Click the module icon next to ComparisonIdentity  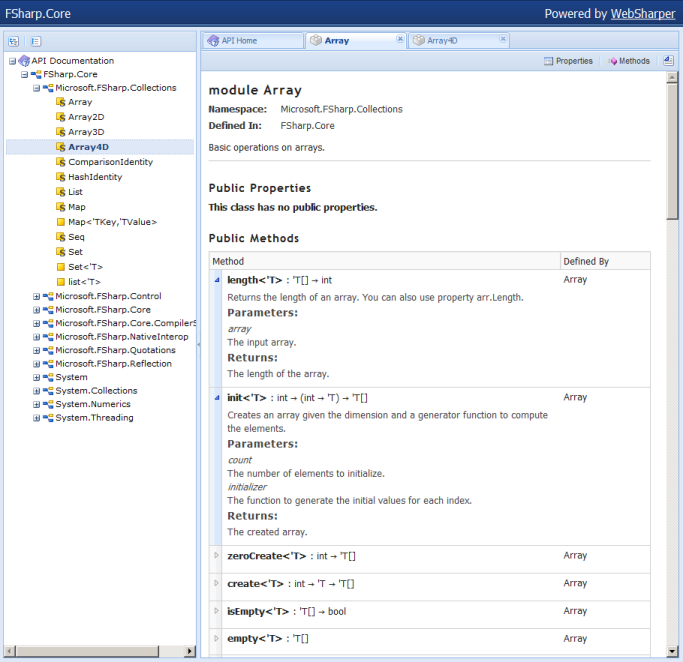point(61,162)
